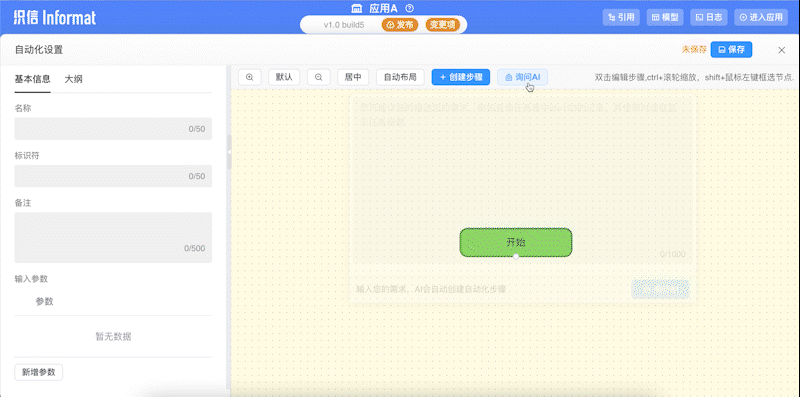
Task: Click the 名称 input field
Action: click(x=113, y=129)
